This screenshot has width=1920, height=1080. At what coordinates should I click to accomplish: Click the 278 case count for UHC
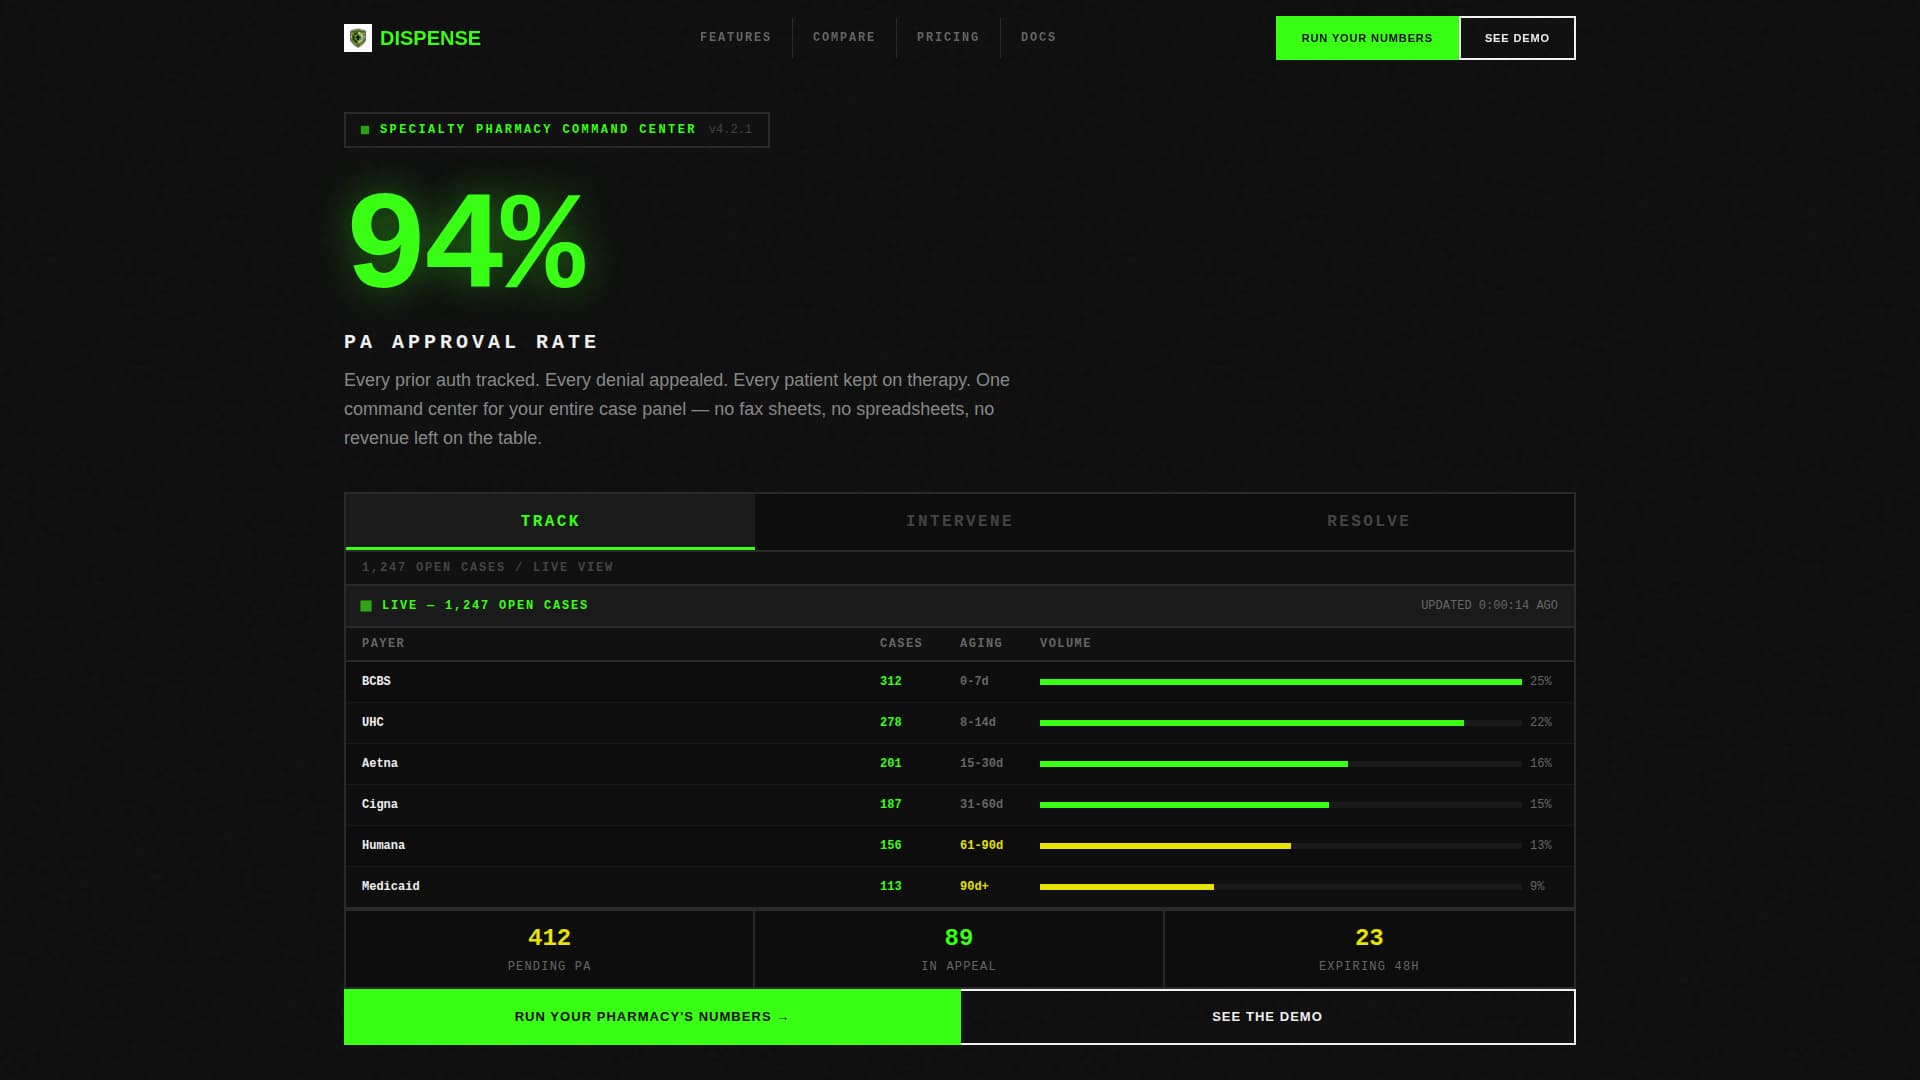pos(890,722)
